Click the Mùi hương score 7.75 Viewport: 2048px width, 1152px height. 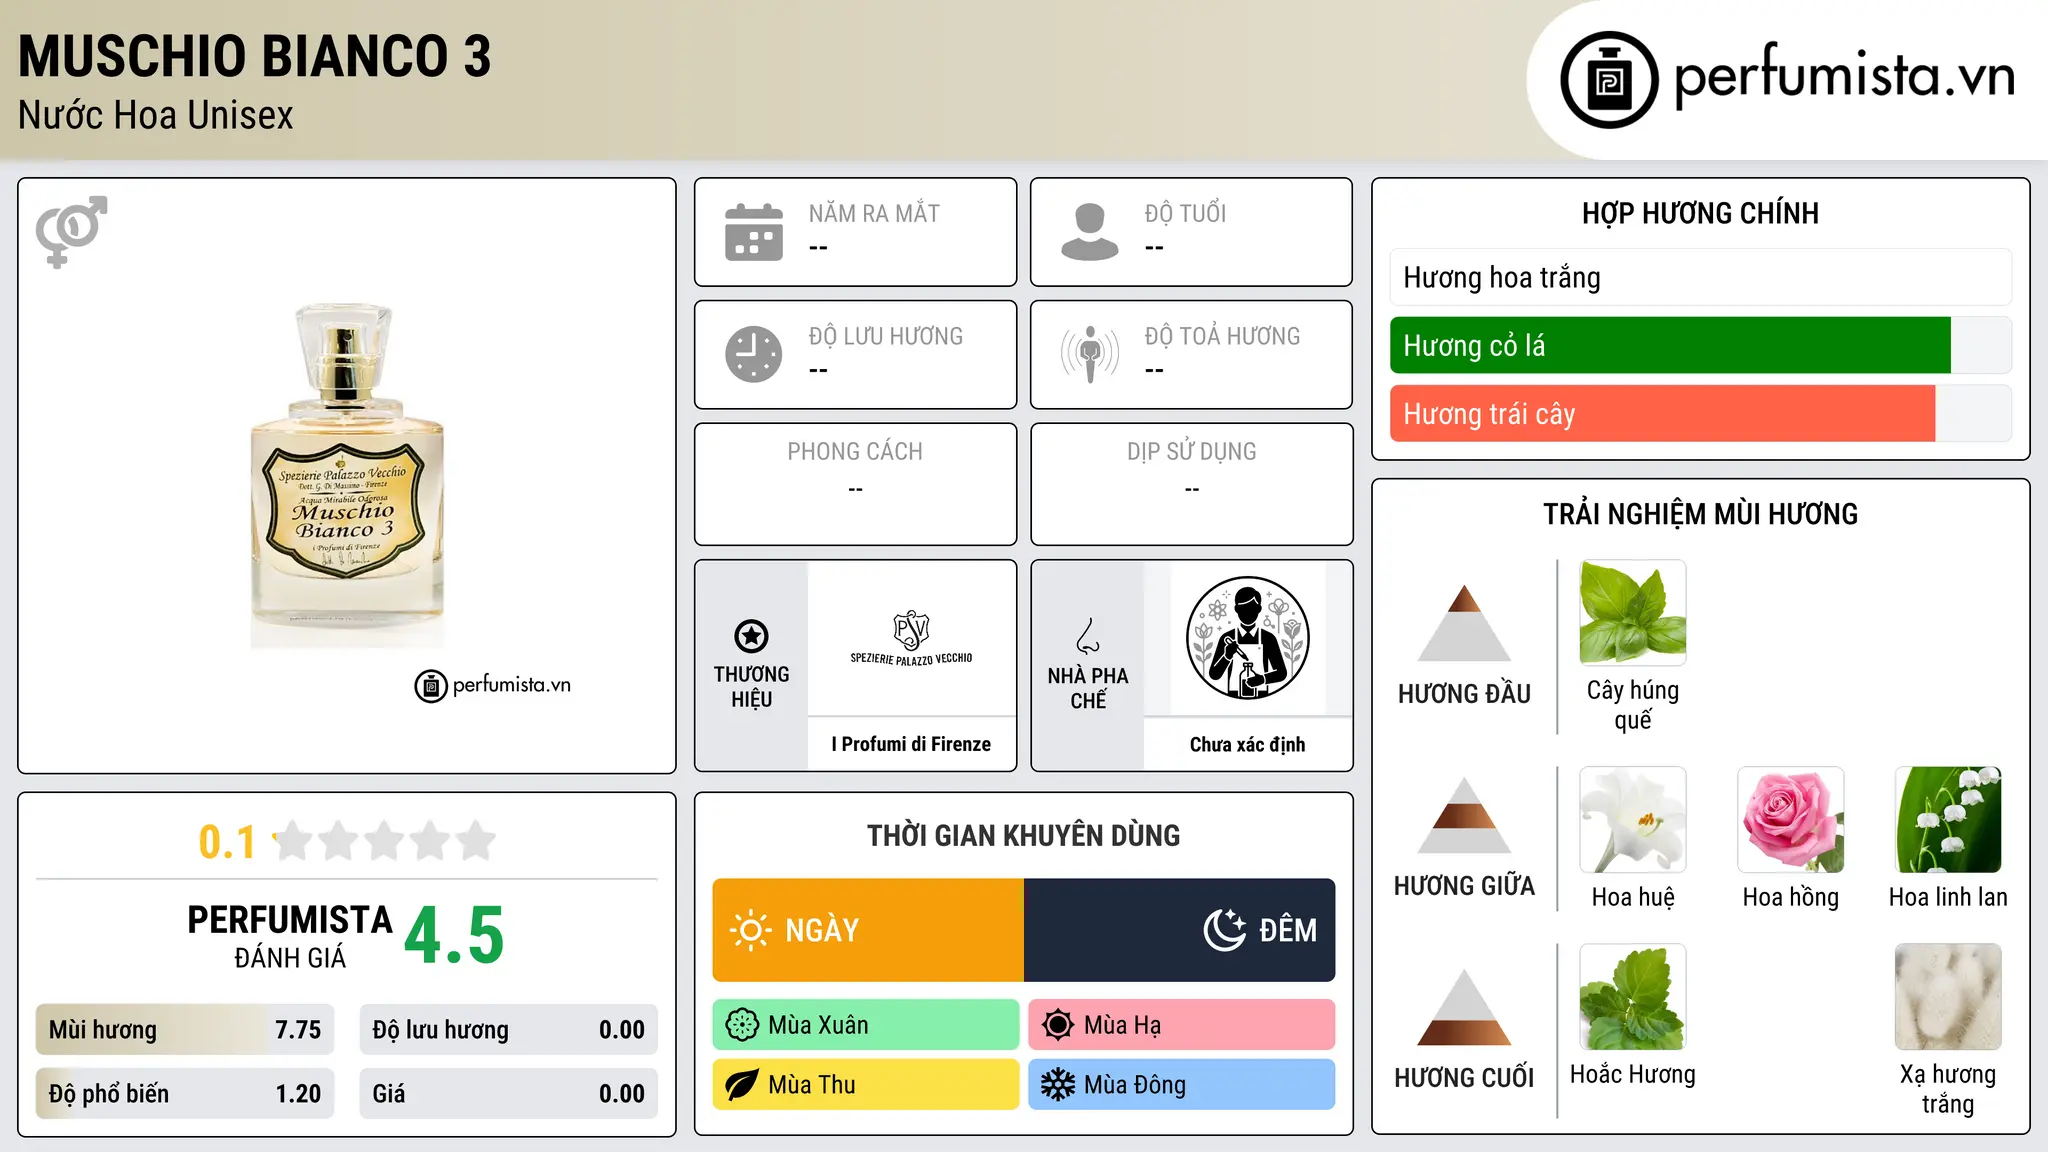point(185,1030)
